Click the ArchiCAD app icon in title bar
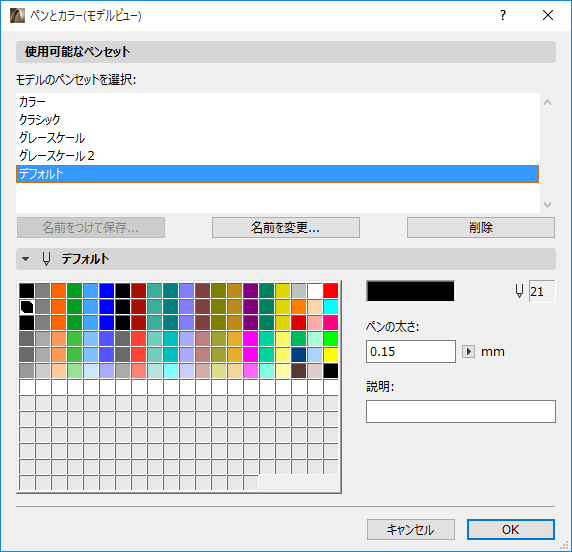Viewport: 572px width, 552px height. (17, 15)
